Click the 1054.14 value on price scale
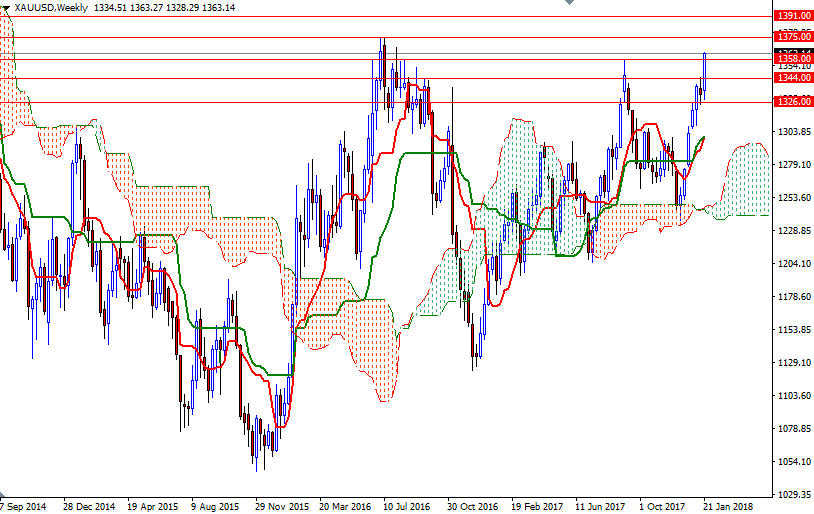 point(792,462)
